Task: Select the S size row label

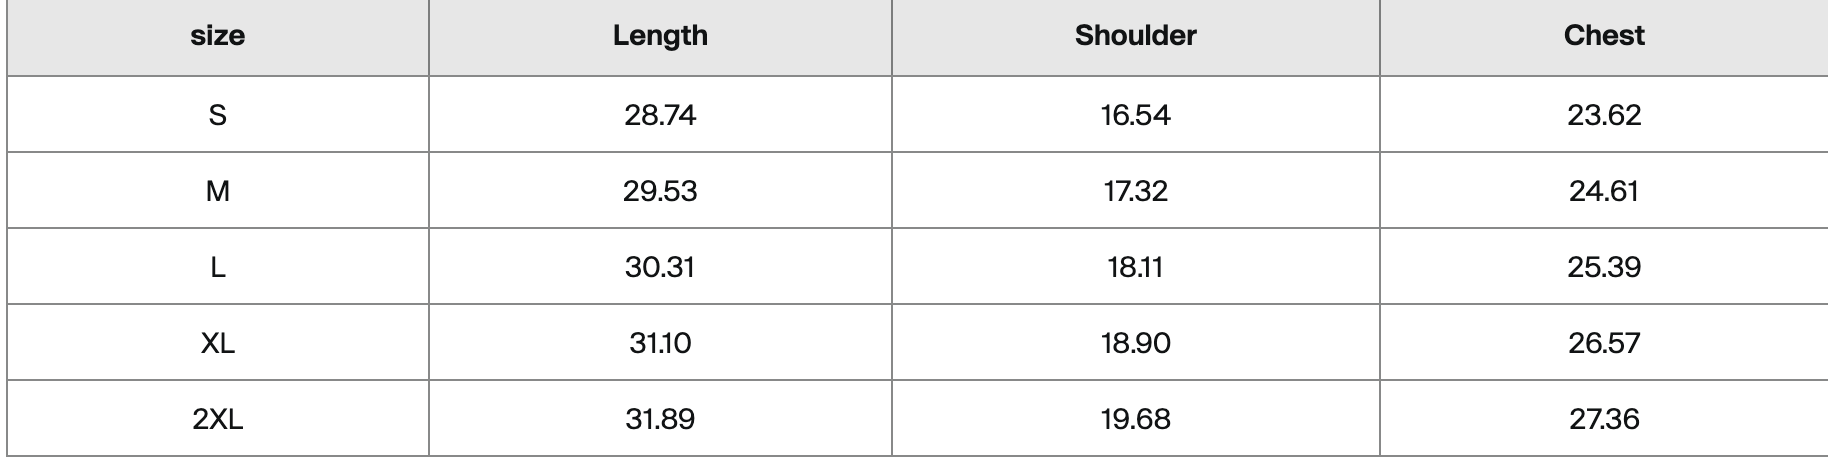Action: point(218,114)
